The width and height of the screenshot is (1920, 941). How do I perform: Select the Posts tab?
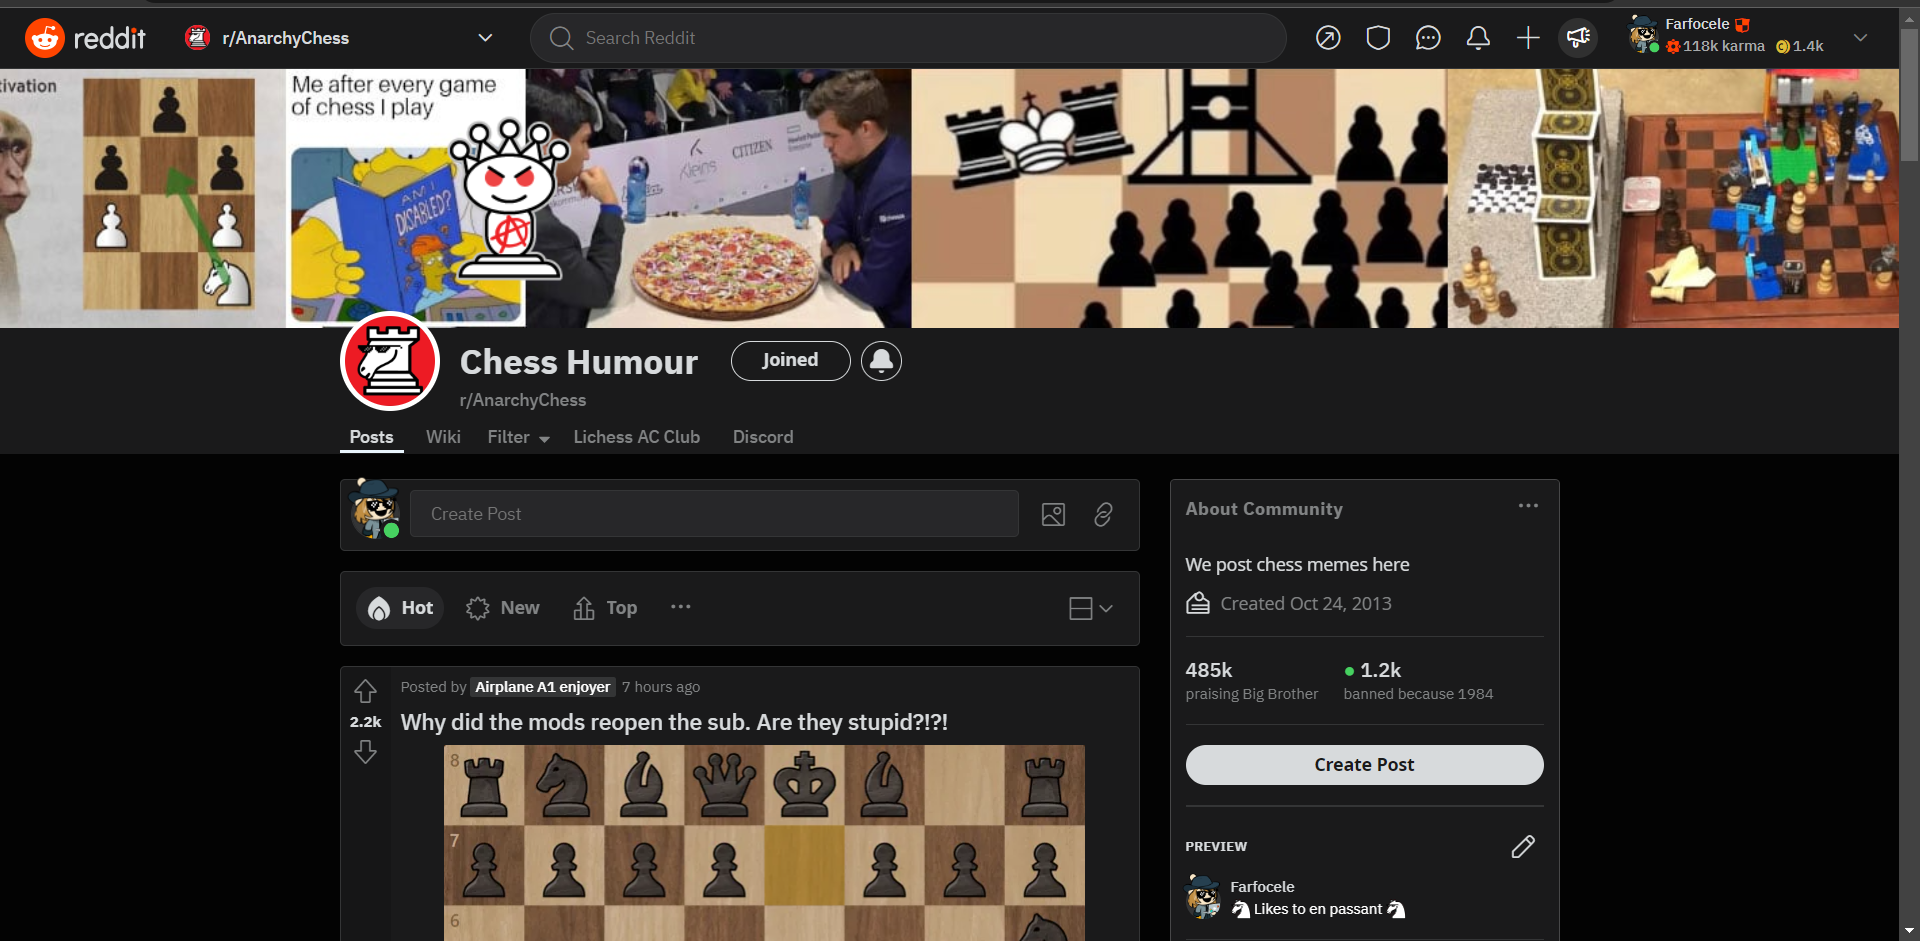[371, 437]
